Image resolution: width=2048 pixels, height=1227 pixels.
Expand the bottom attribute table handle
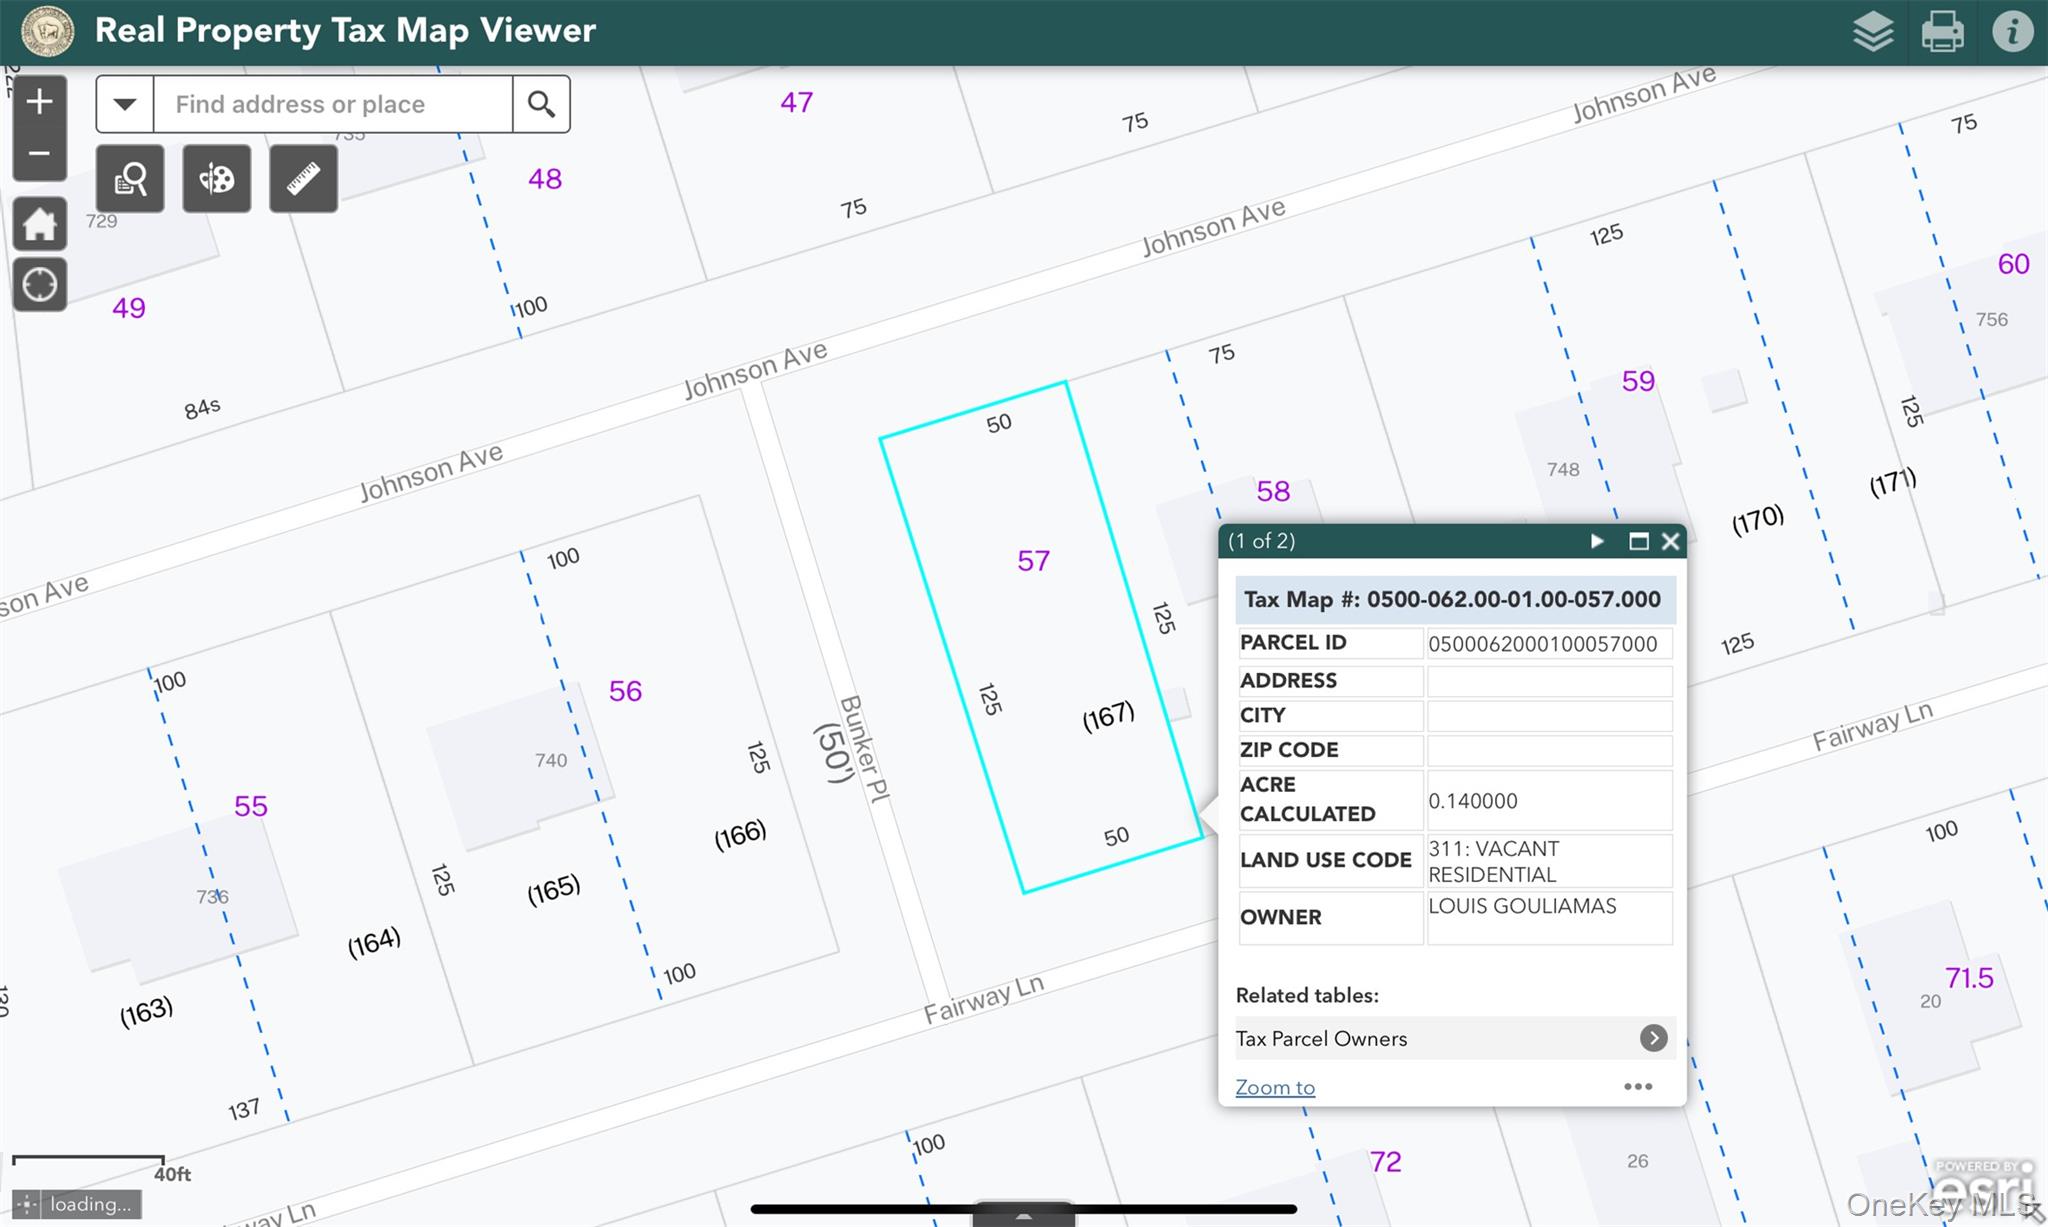pos(1023,1214)
